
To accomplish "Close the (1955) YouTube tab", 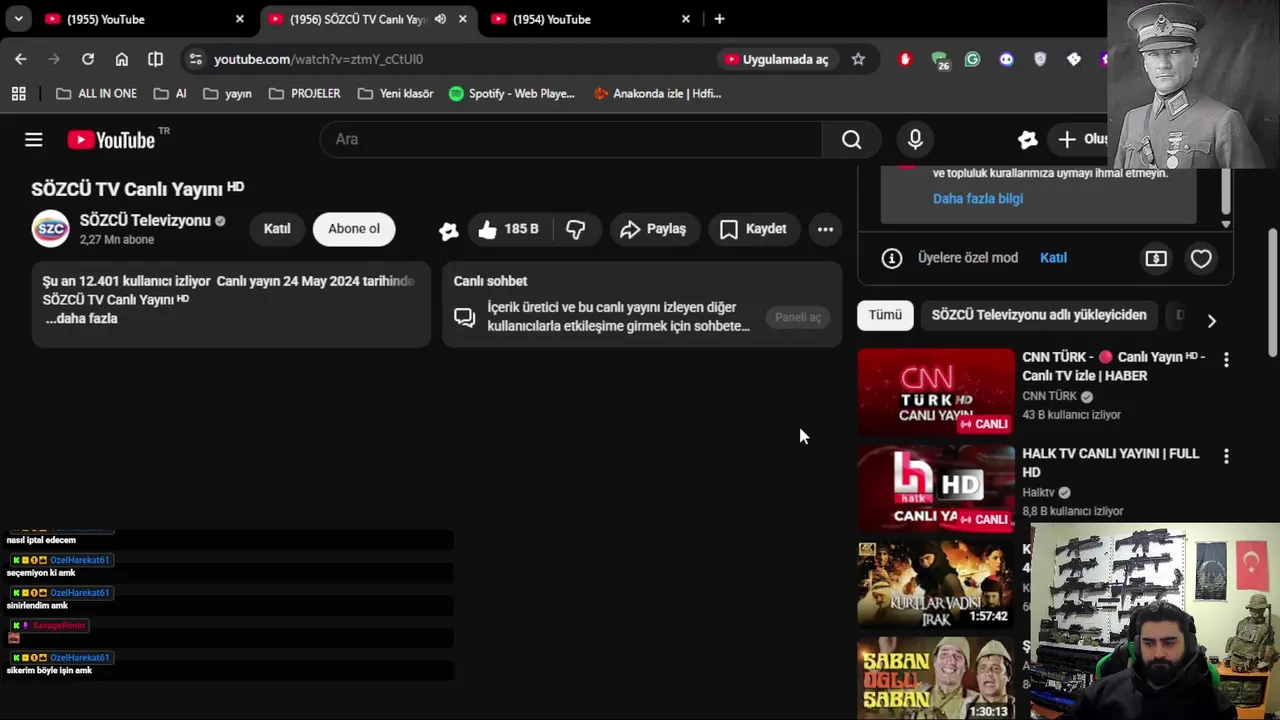I will (240, 19).
